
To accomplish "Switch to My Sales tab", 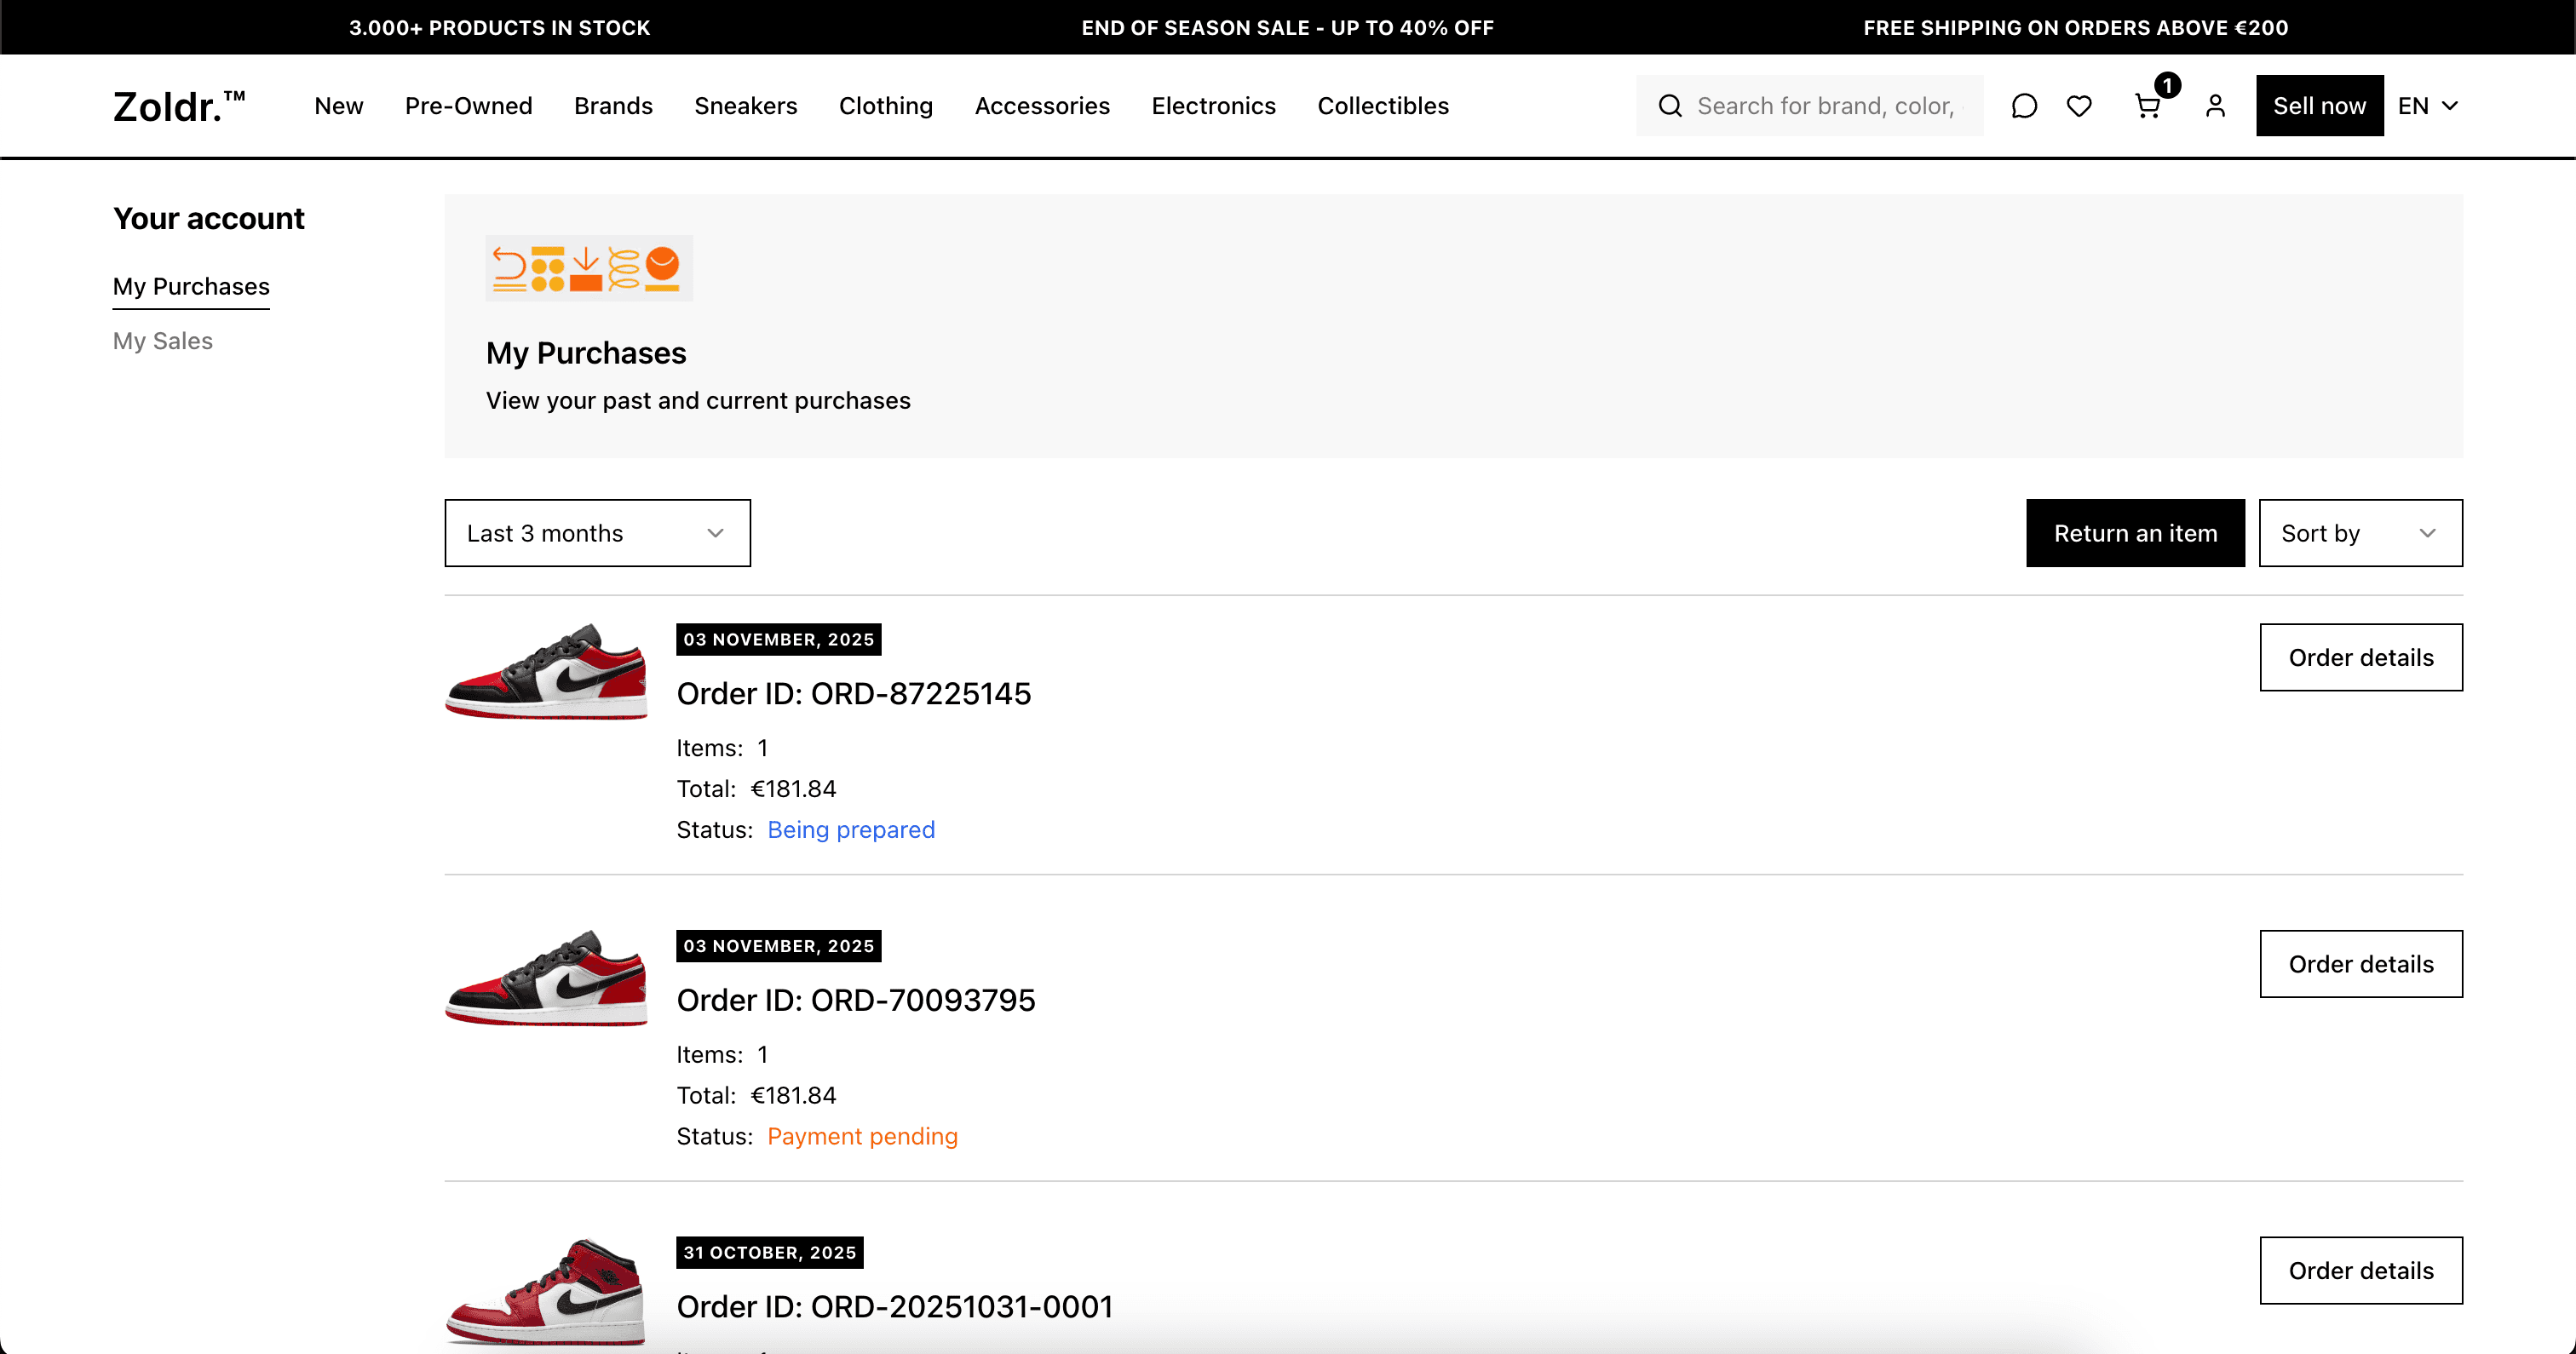I will pos(162,341).
